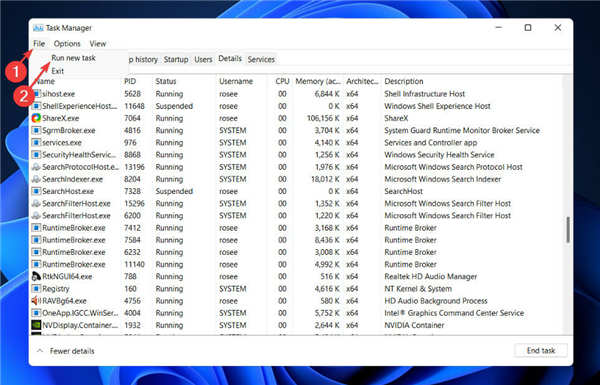The width and height of the screenshot is (600, 385).
Task: Click the Registry process icon
Action: (36, 289)
